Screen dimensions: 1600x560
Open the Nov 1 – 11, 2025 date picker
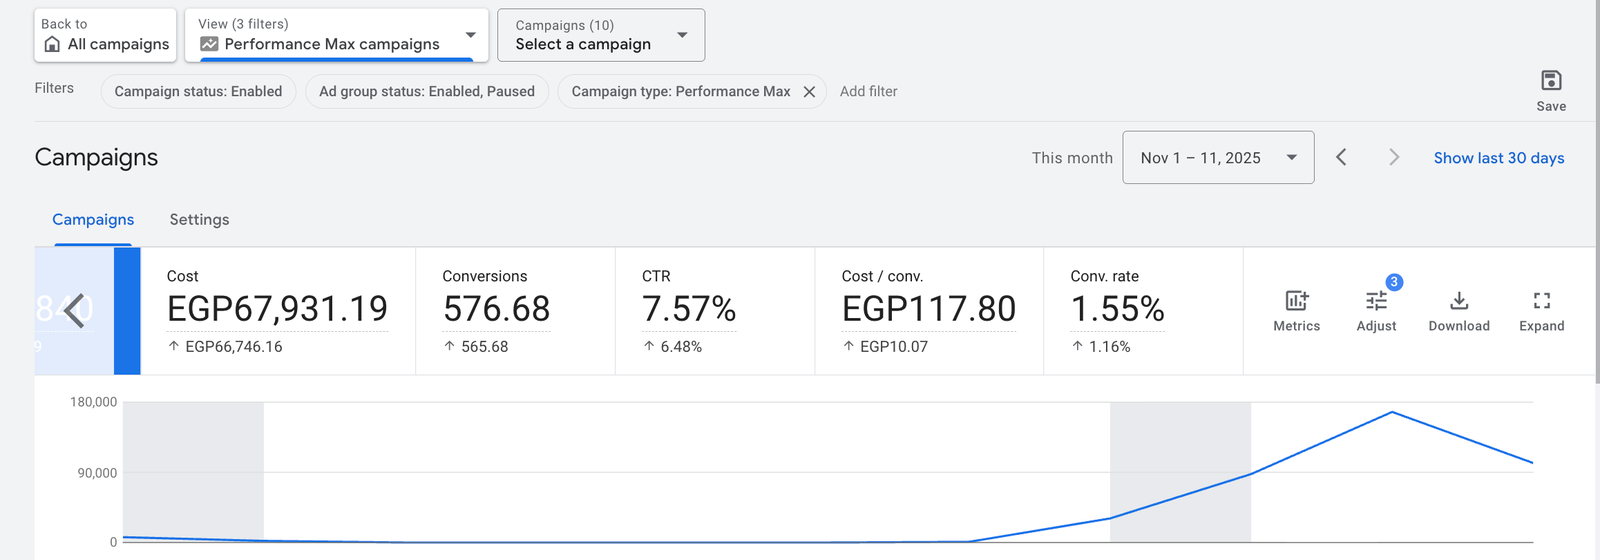[1217, 158]
